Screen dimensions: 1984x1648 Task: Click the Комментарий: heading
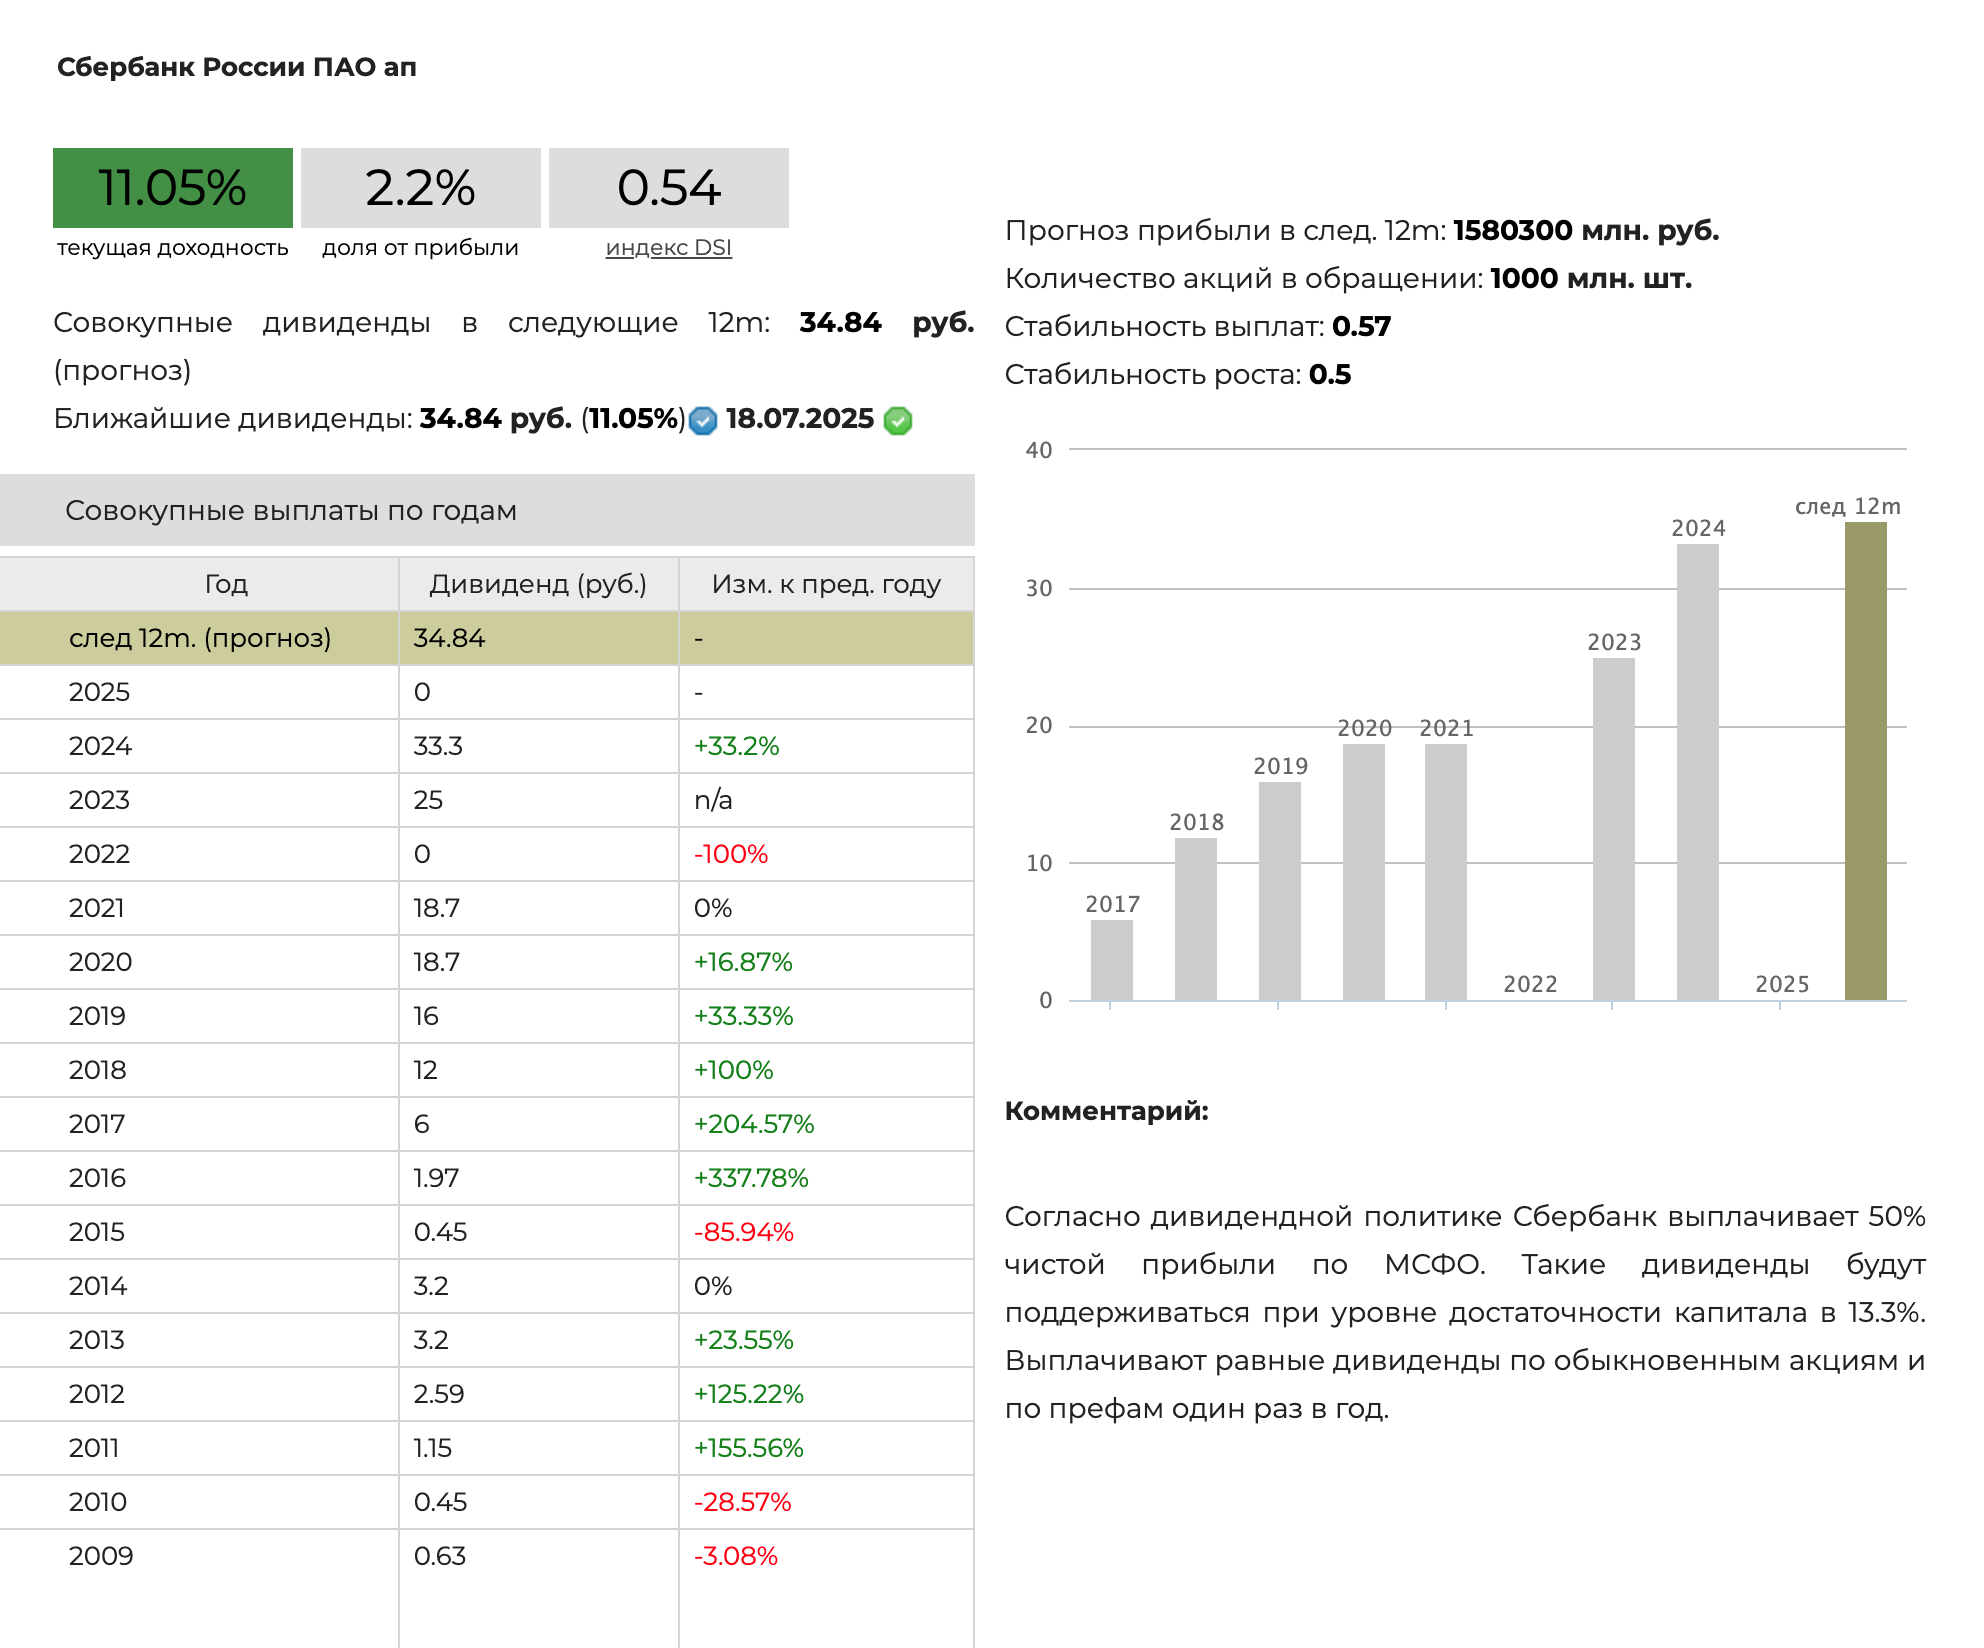pos(1106,1111)
